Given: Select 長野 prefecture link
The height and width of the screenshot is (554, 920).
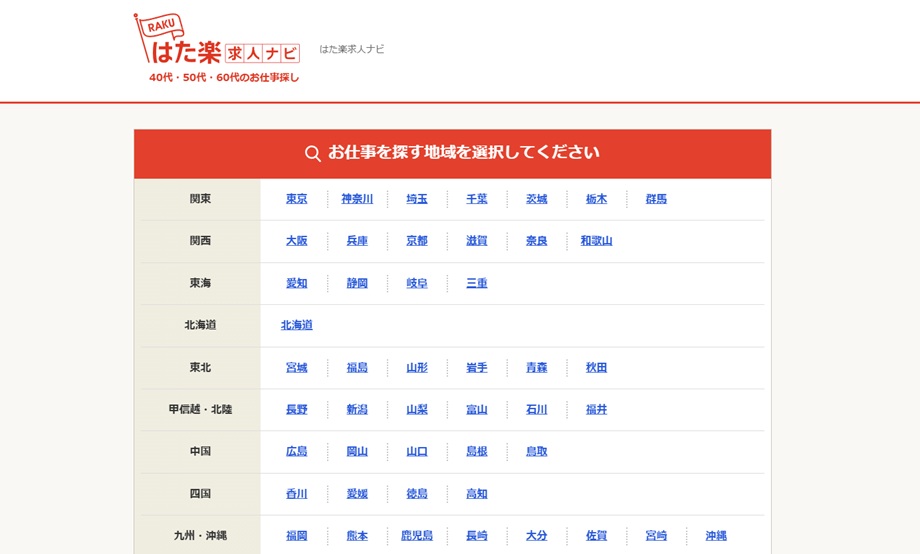Looking at the screenshot, I should point(297,410).
